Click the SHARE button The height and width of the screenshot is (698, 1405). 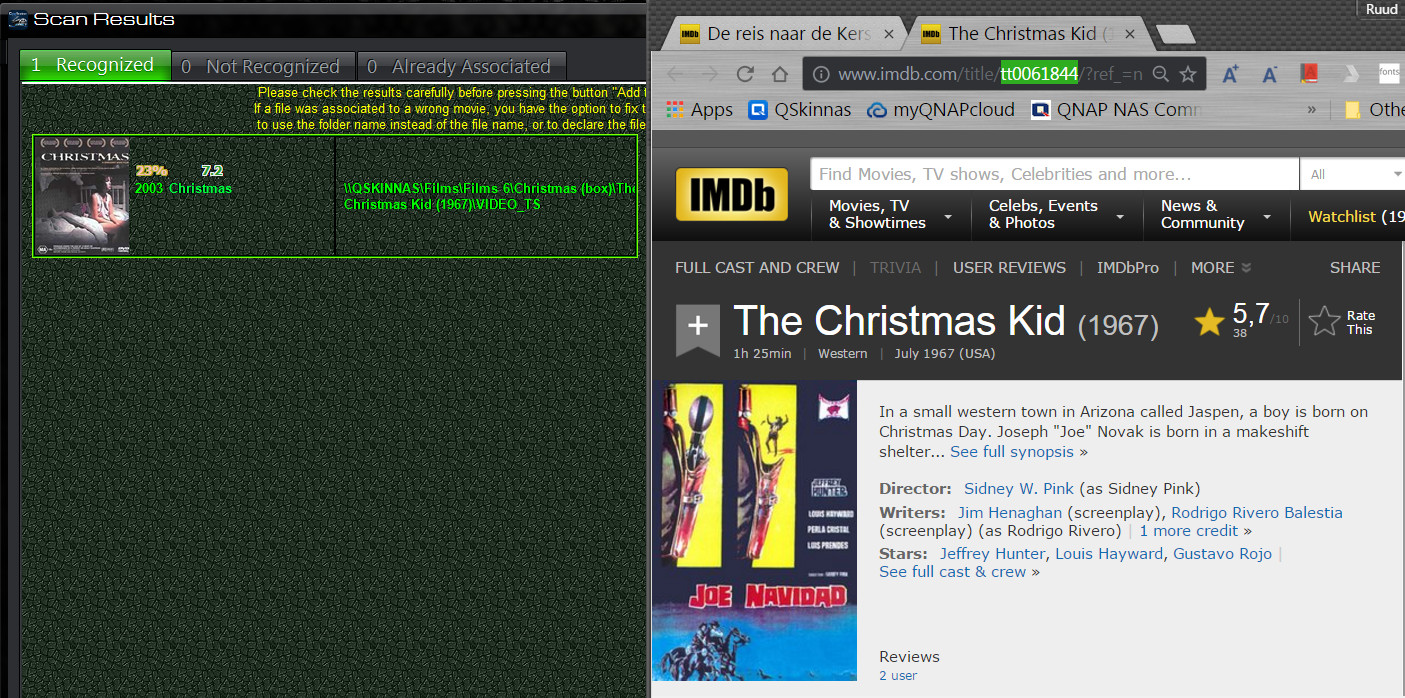1355,267
